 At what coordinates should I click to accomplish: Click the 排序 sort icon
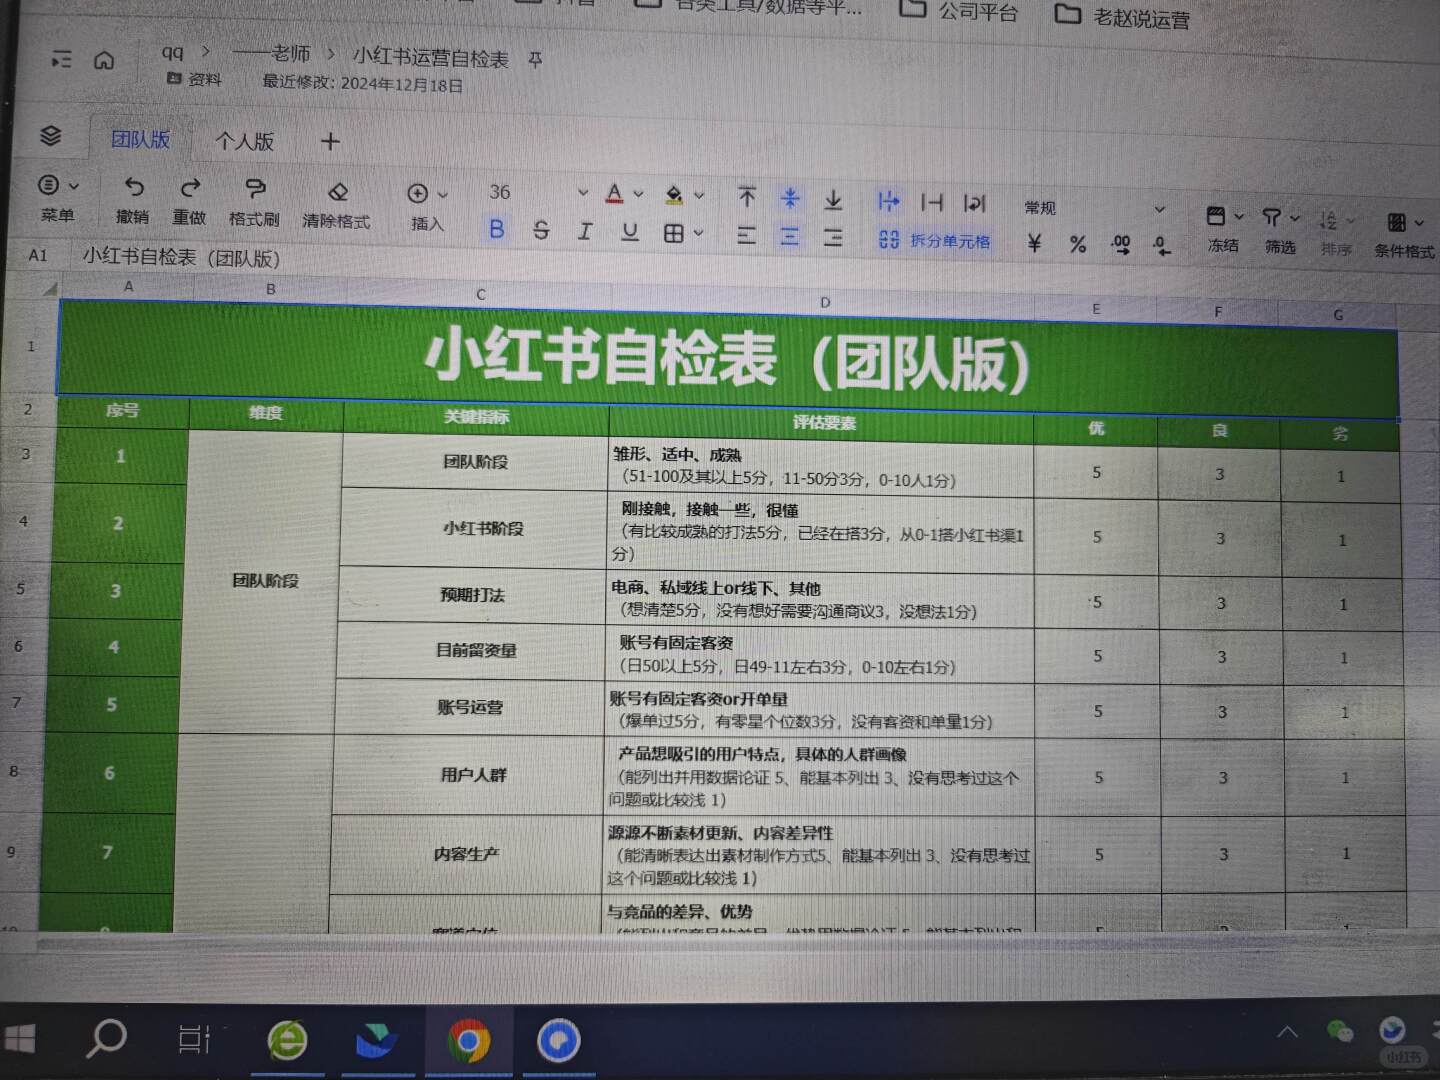point(1329,220)
